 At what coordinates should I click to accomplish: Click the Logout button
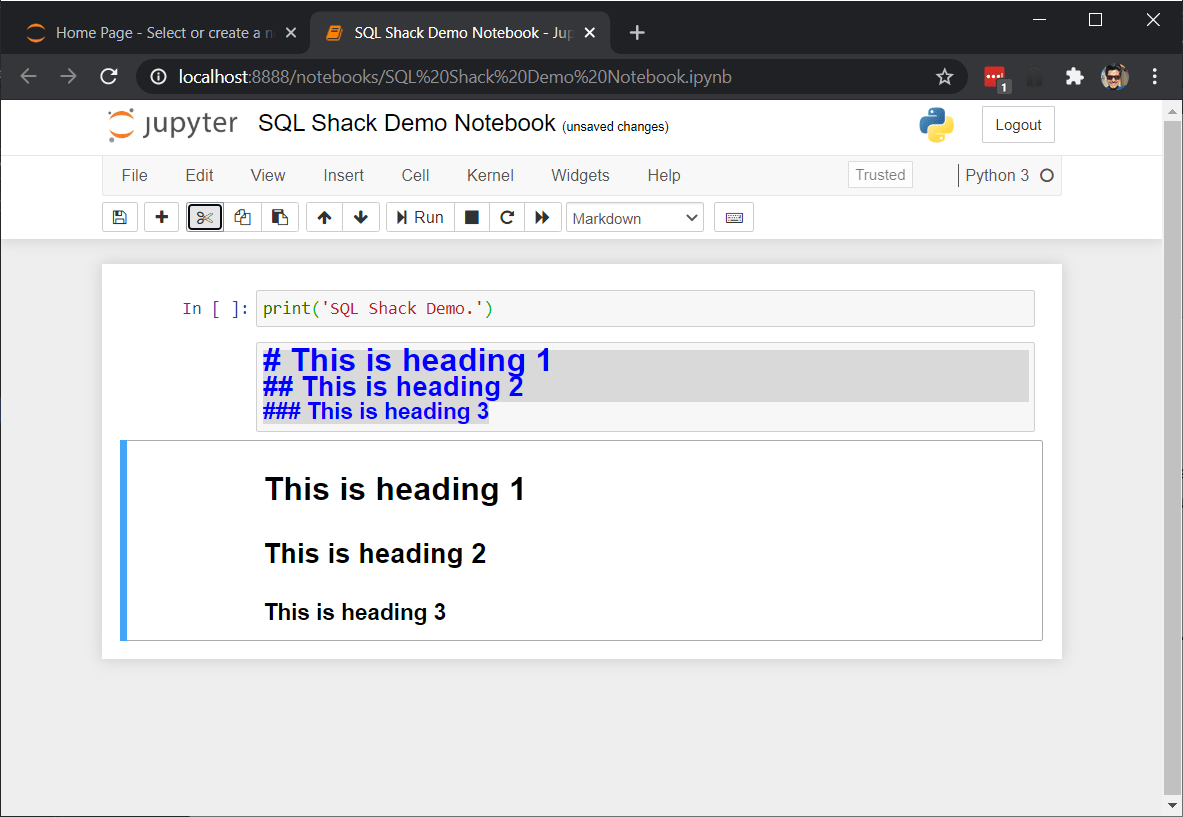coord(1018,124)
